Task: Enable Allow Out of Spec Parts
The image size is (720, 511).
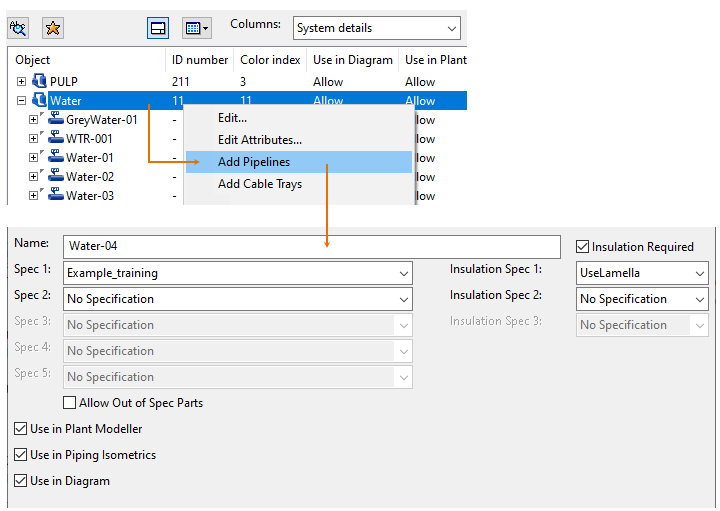Action: 70,403
